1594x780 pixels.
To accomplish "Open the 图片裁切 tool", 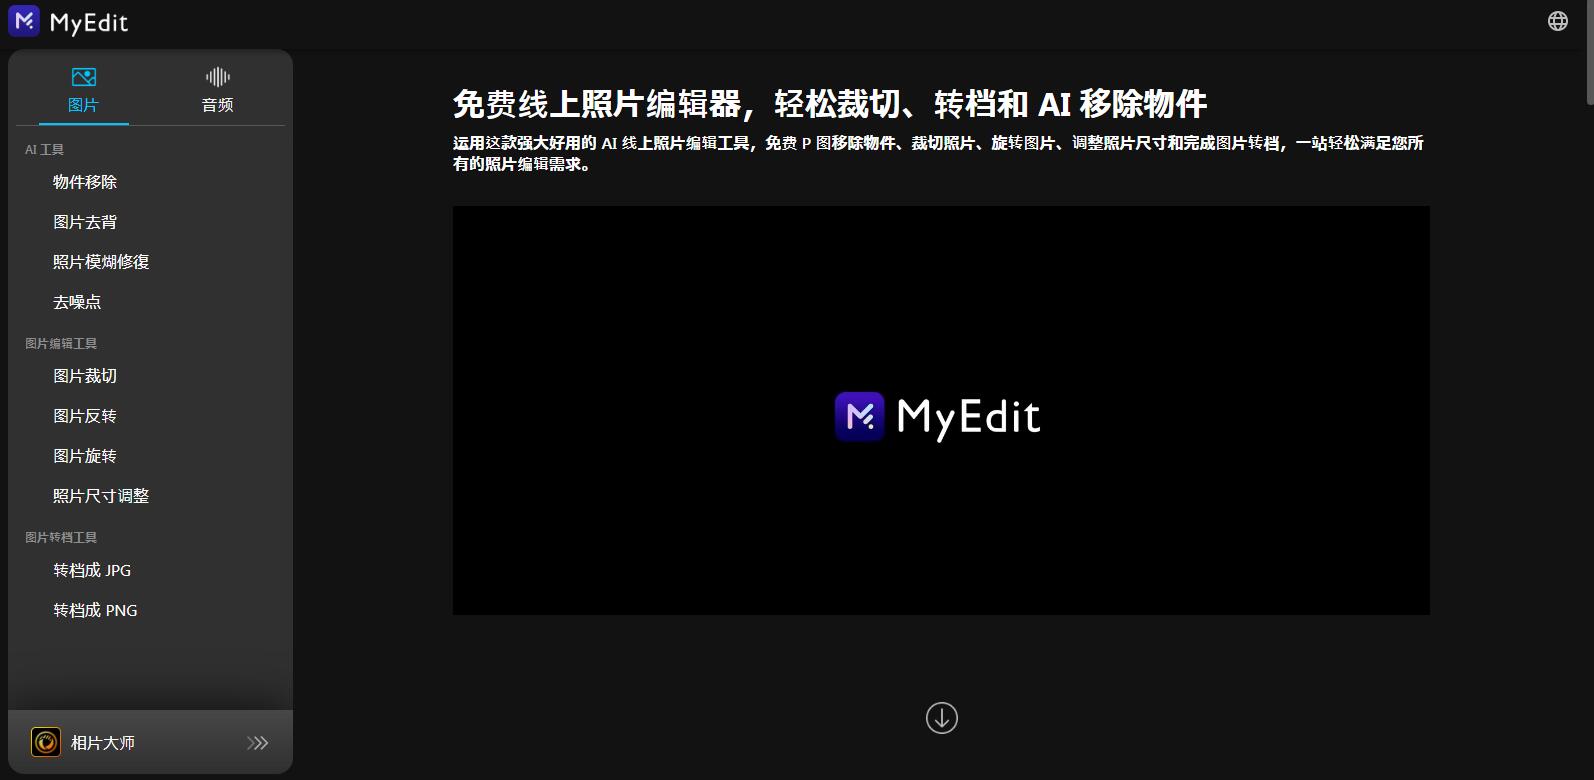I will [x=85, y=376].
